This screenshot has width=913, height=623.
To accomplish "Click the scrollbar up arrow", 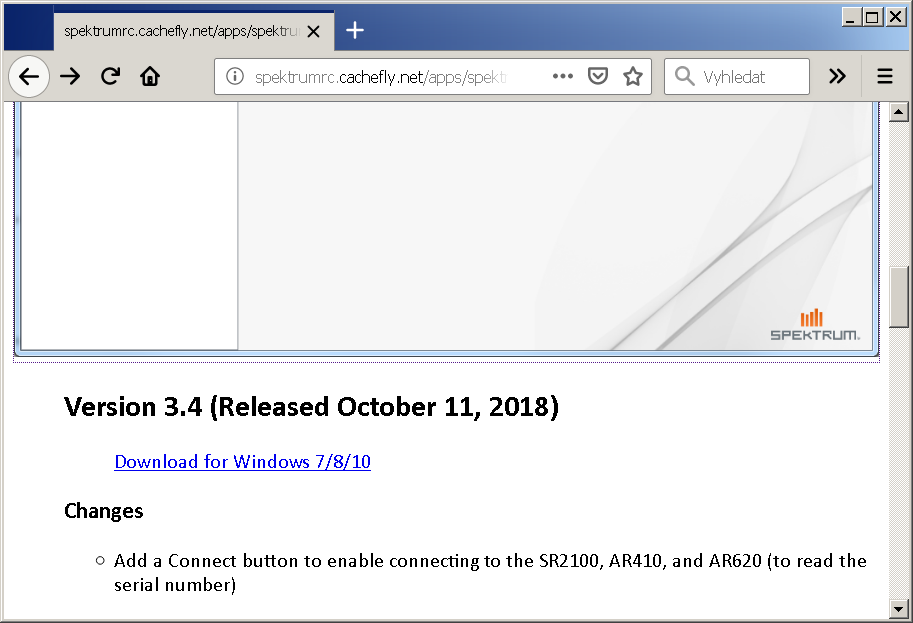I will (x=899, y=112).
